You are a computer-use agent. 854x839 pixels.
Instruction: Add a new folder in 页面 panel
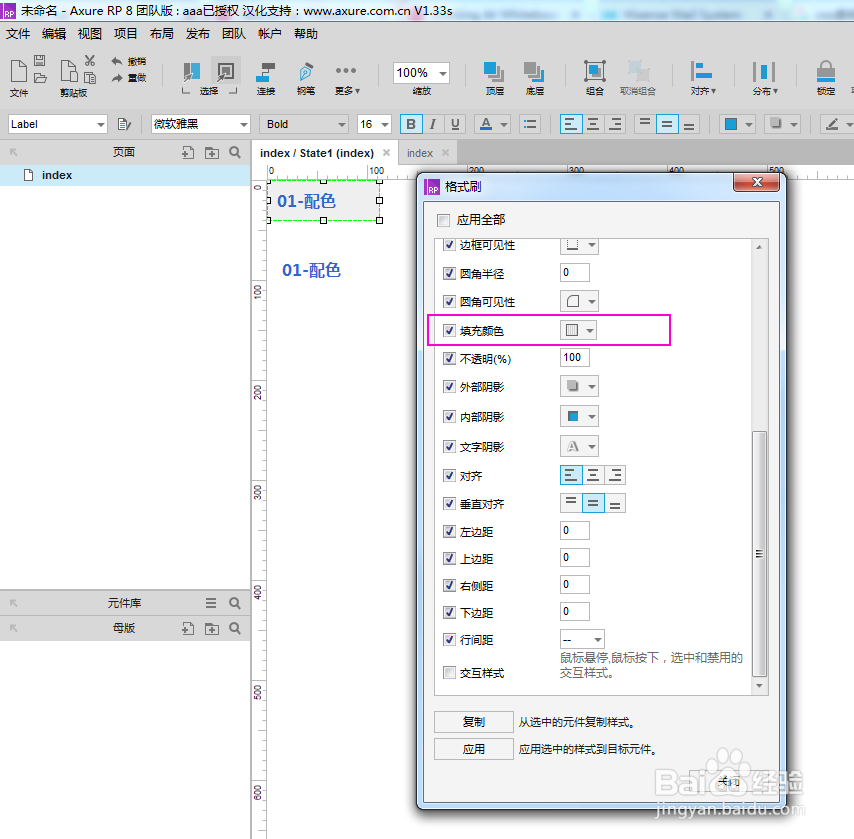[x=212, y=153]
